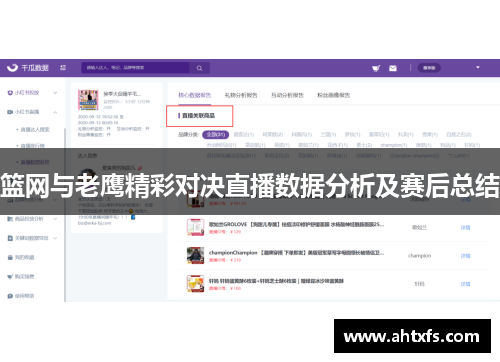This screenshot has height=362, width=500.
Task: Click the live stream cover thumbnail
Action: [88, 100]
